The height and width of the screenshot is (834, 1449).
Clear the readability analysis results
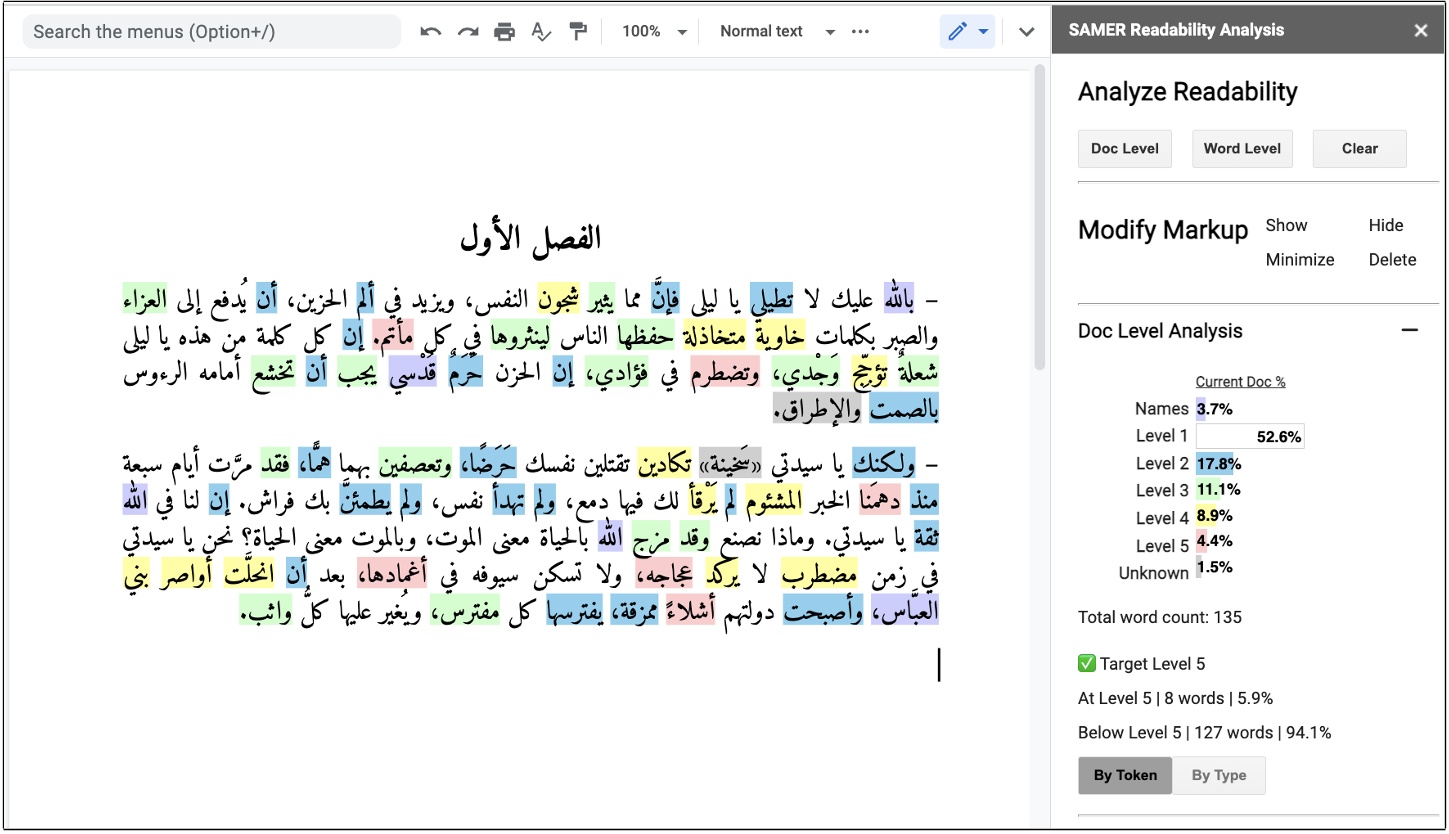pos(1359,148)
